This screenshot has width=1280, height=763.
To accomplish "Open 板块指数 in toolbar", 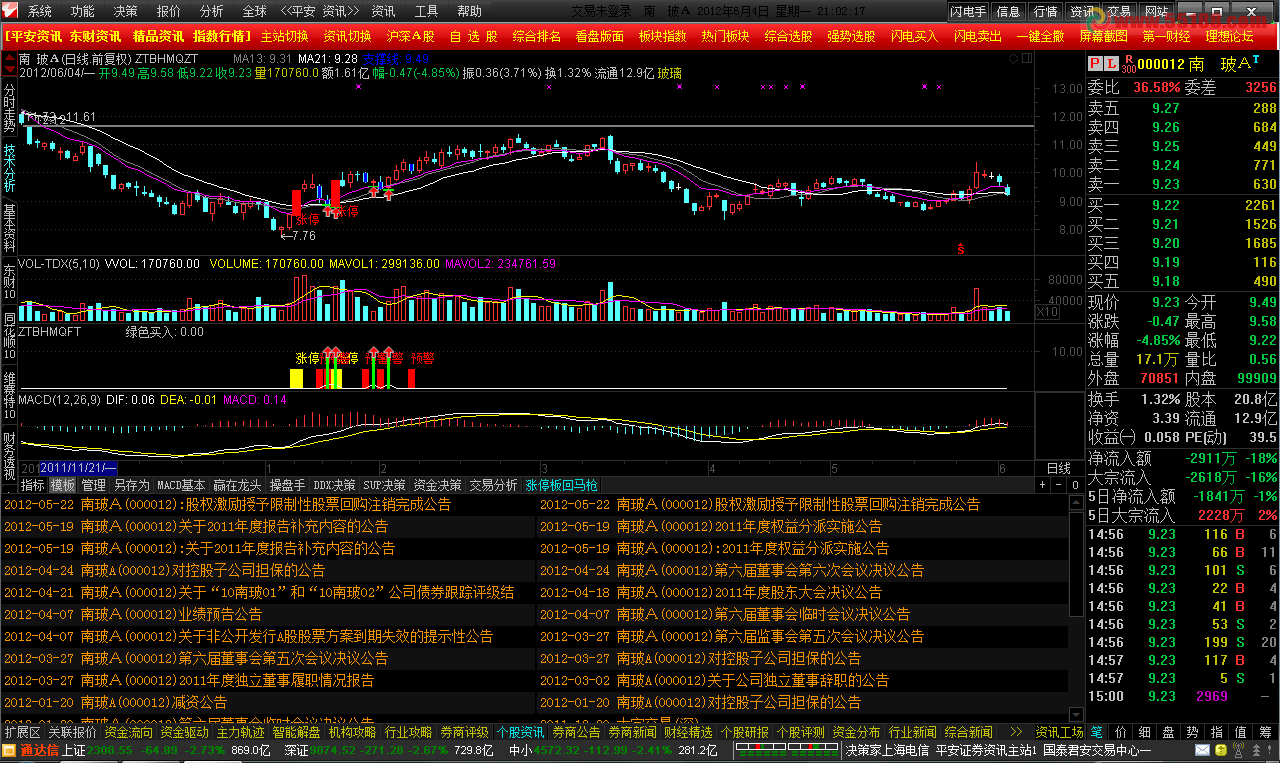I will tap(662, 36).
